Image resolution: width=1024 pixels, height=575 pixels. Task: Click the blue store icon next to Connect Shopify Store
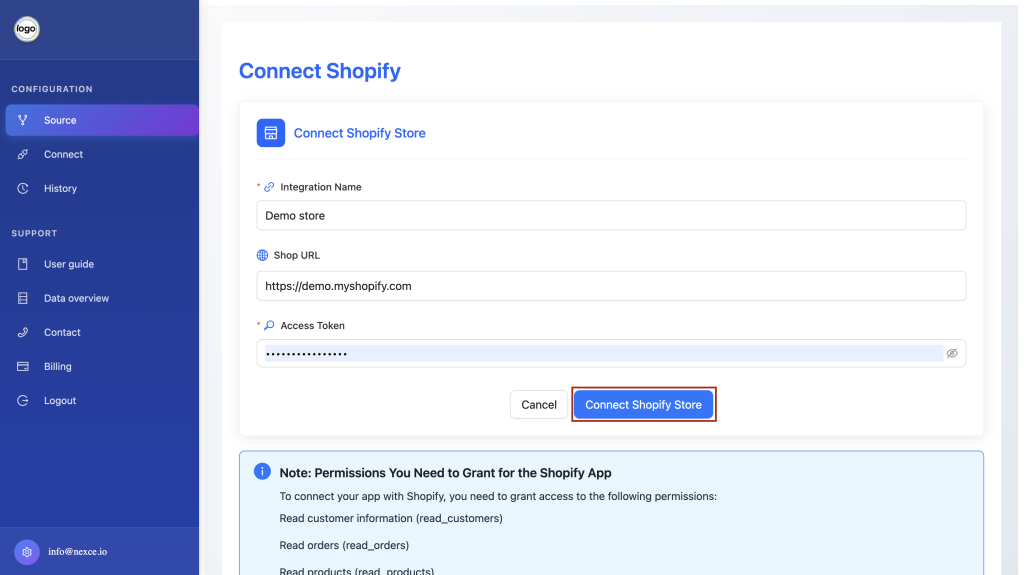[270, 133]
